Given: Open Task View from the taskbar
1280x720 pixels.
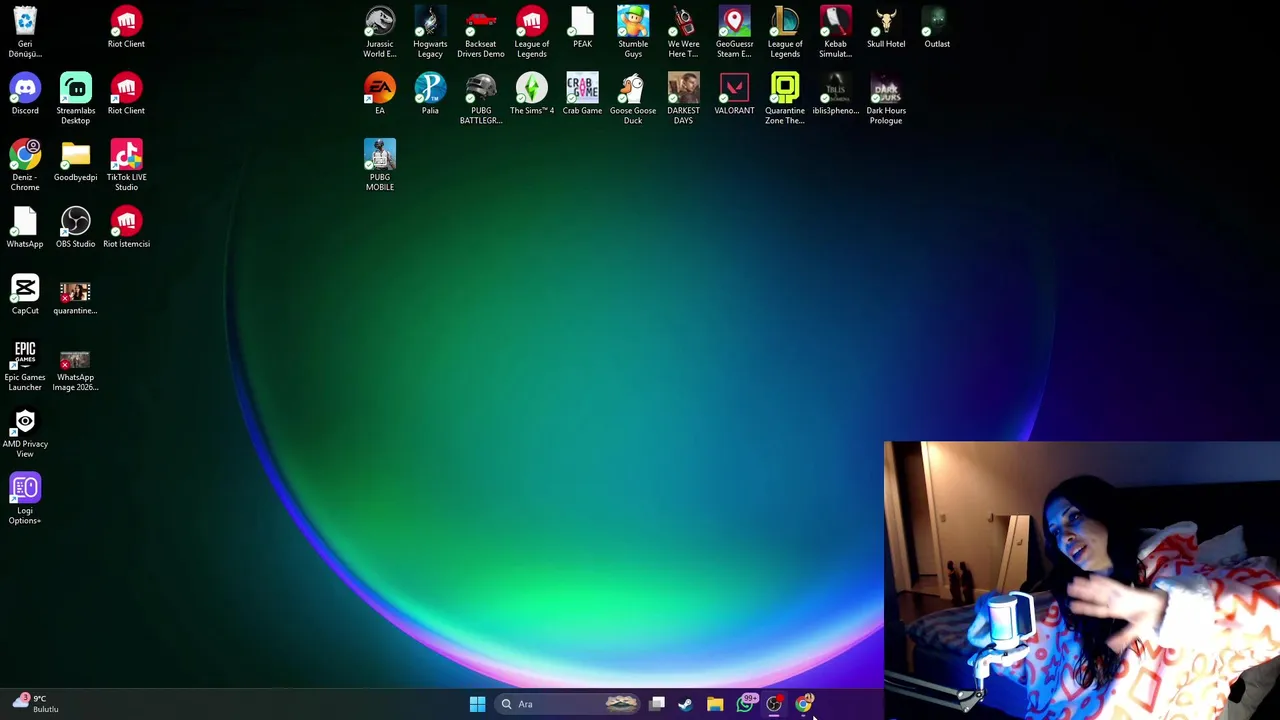Looking at the screenshot, I should click(x=657, y=704).
